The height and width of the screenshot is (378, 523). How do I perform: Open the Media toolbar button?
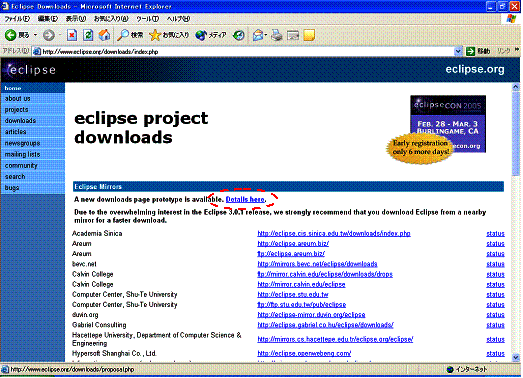(x=211, y=35)
